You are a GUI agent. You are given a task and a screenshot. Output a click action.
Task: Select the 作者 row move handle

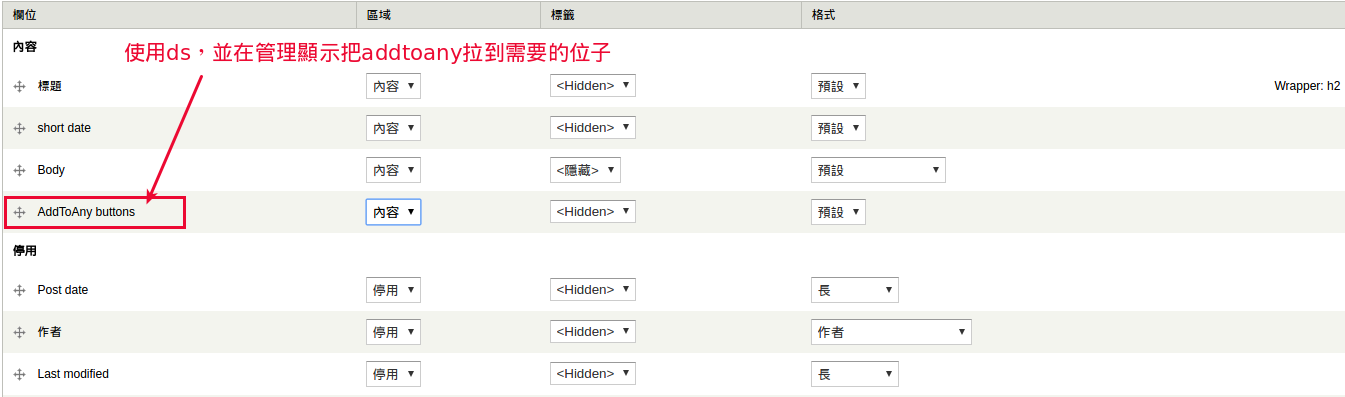pos(19,332)
